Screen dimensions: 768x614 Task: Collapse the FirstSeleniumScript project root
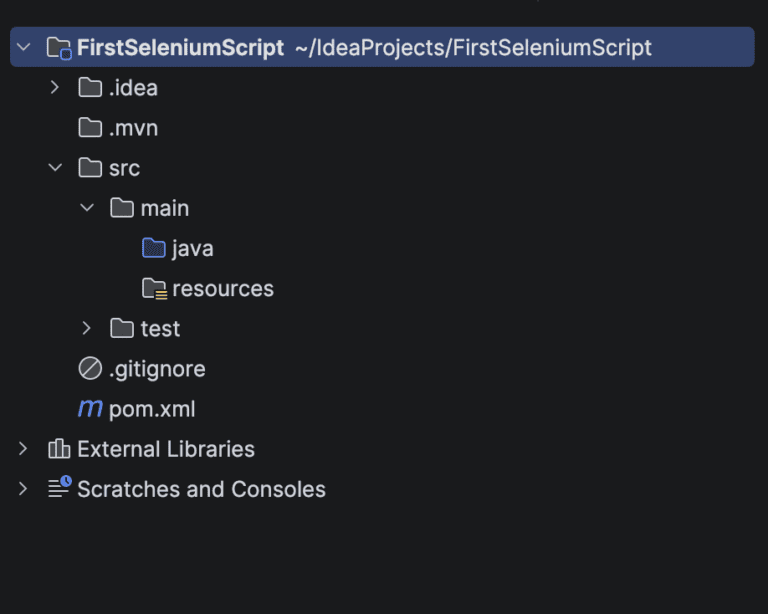click(x=23, y=48)
